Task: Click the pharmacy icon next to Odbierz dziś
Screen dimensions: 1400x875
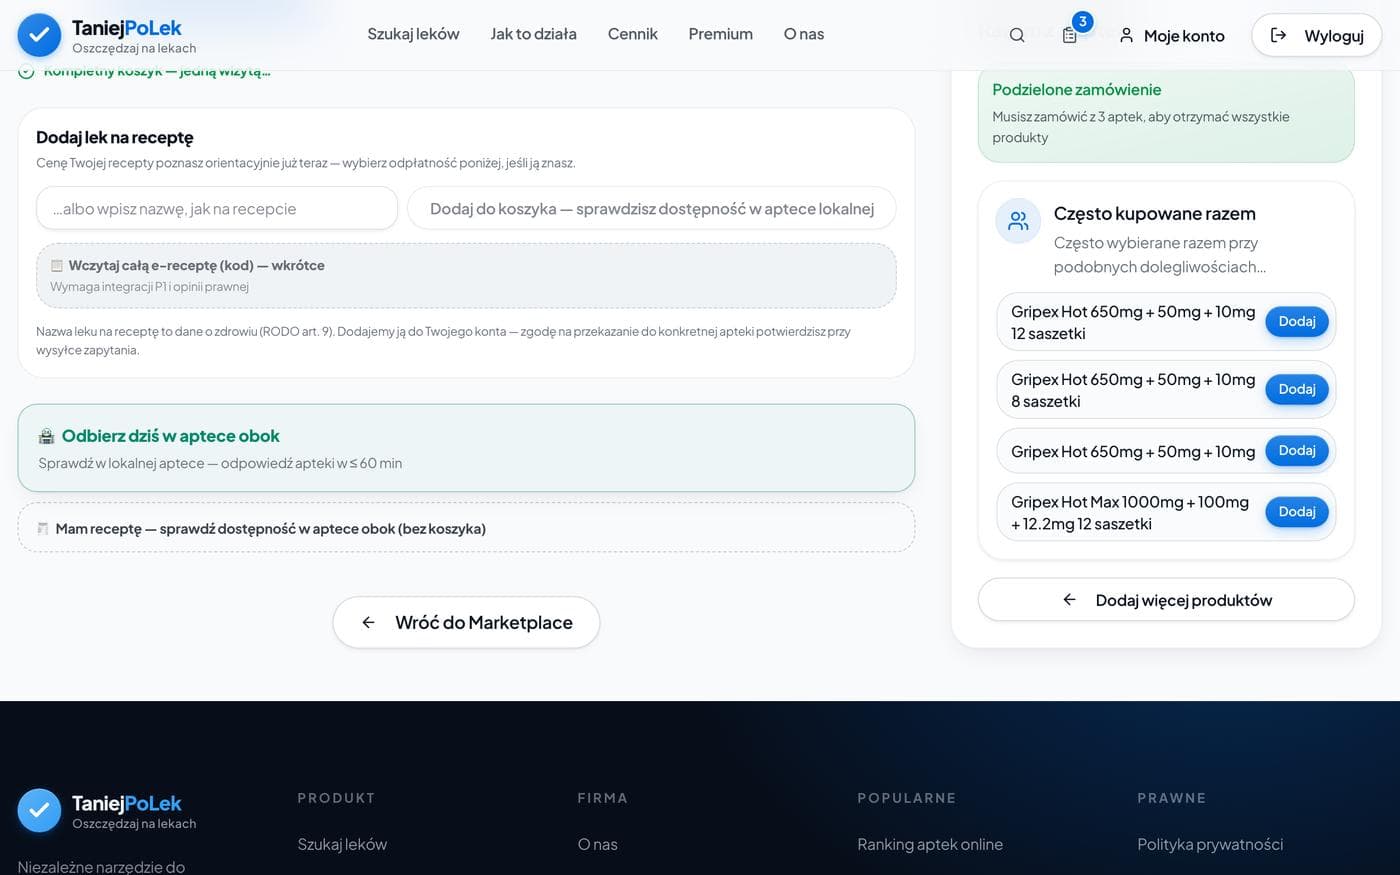Action: [46, 436]
